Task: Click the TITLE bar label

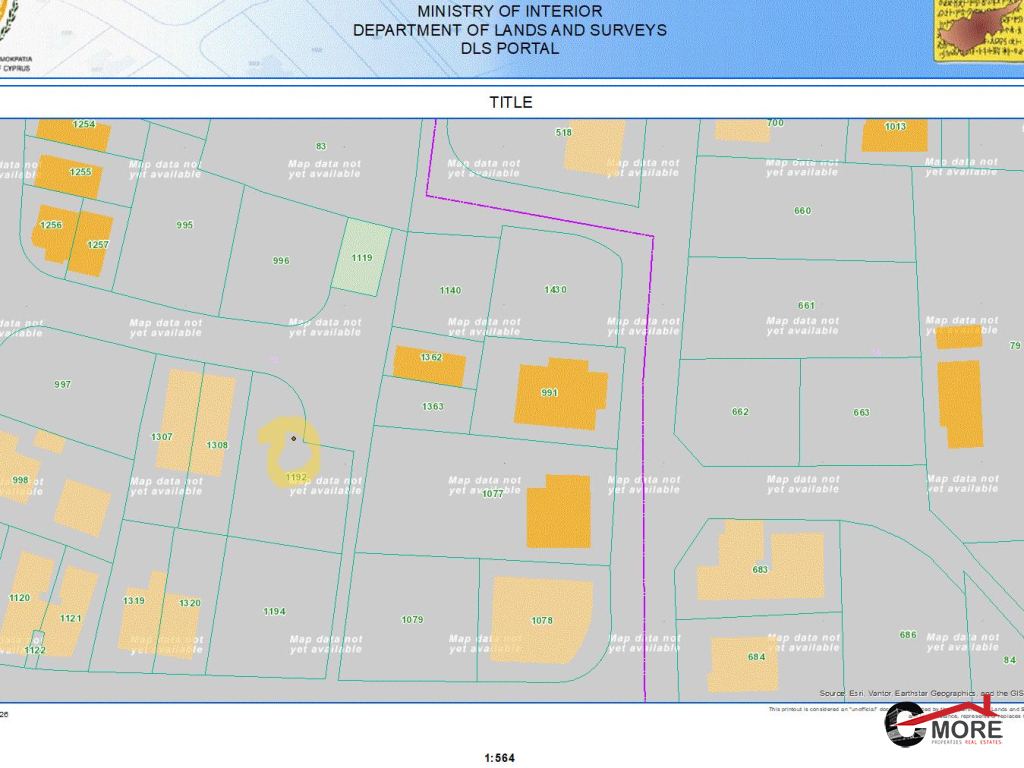Action: 511,102
